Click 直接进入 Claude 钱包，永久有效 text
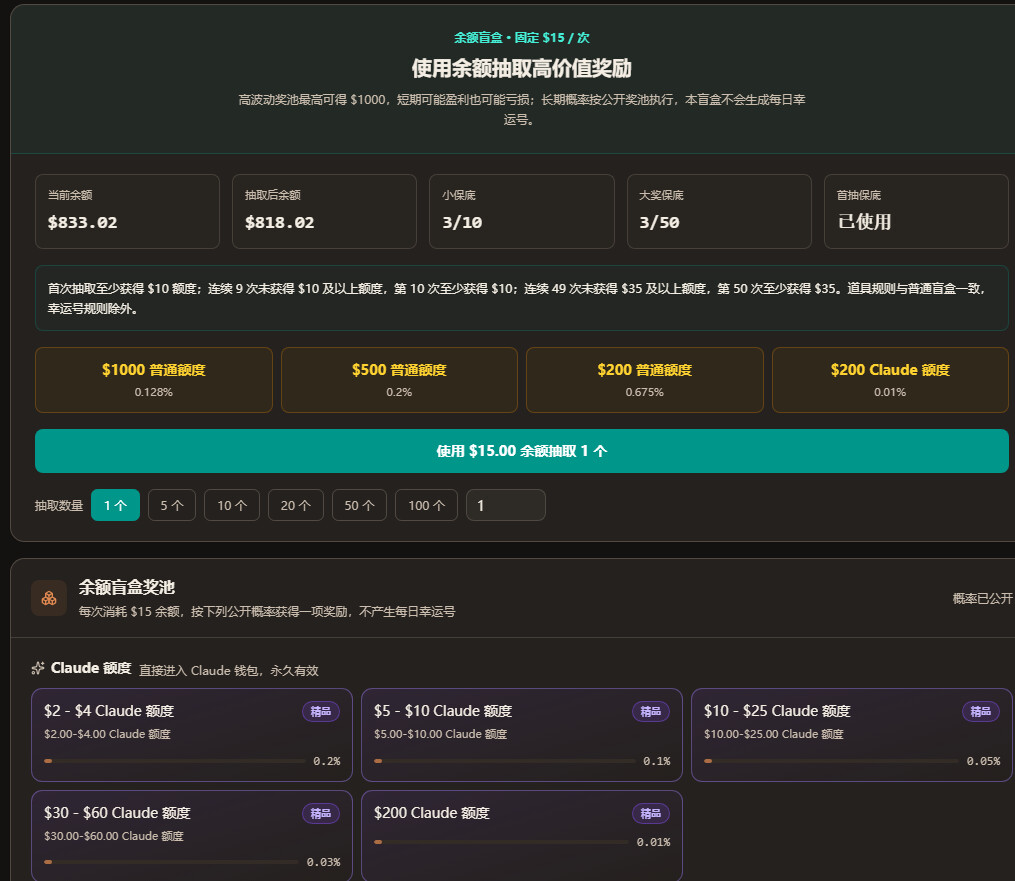The height and width of the screenshot is (881, 1015). 229,671
